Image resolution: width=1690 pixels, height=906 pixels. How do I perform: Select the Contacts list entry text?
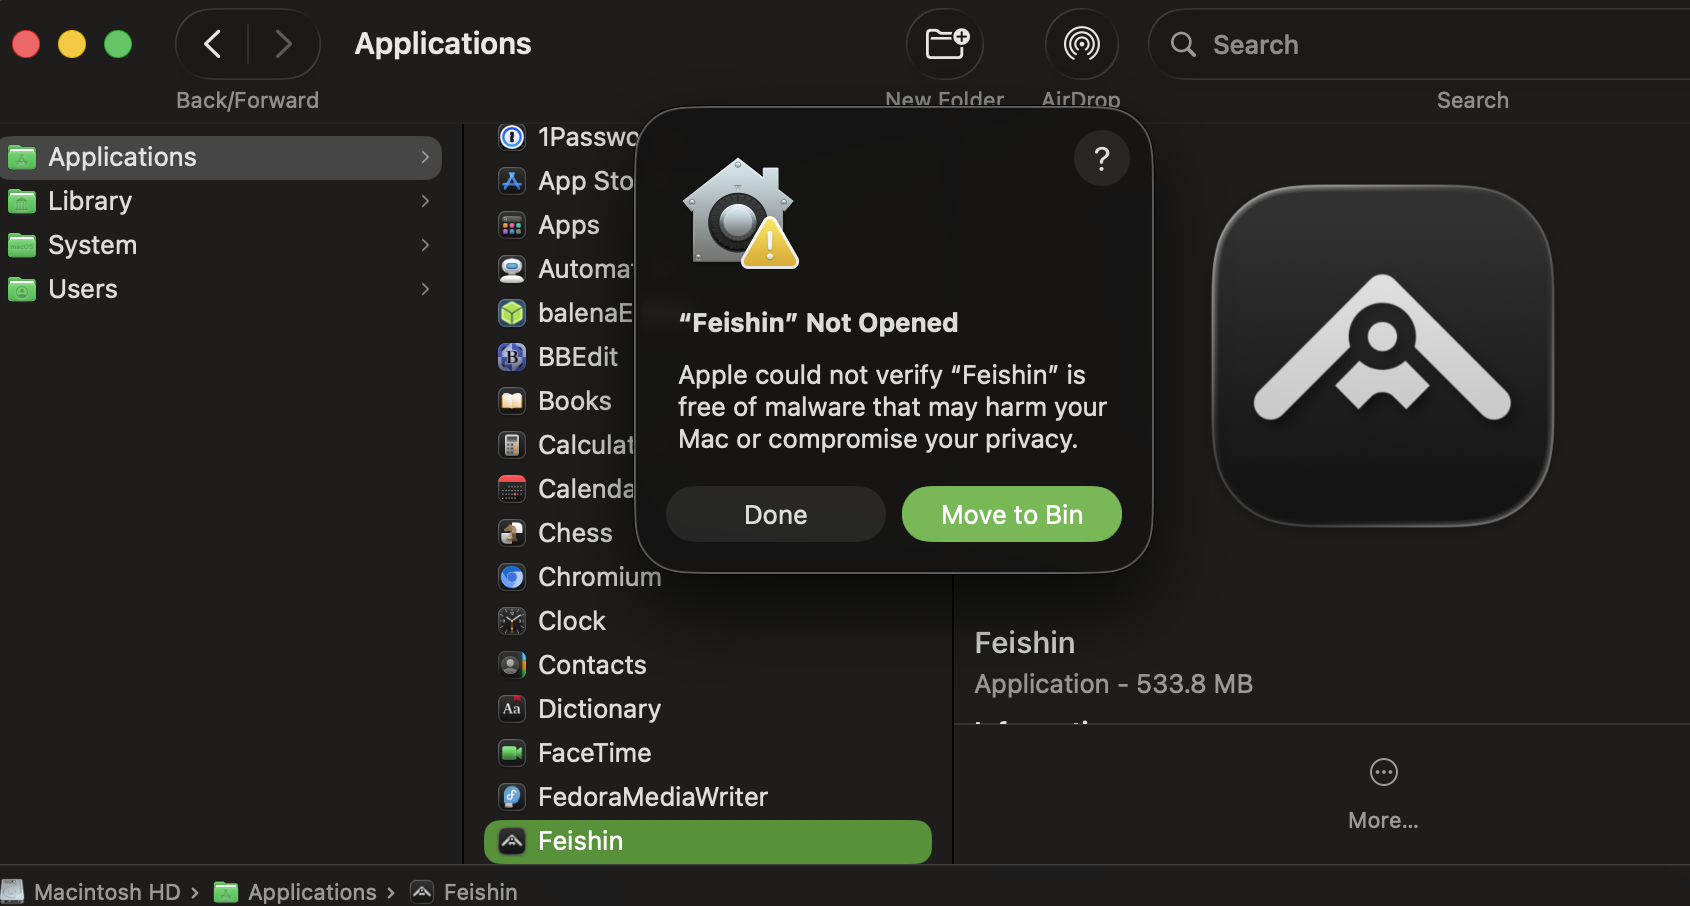[x=592, y=665]
